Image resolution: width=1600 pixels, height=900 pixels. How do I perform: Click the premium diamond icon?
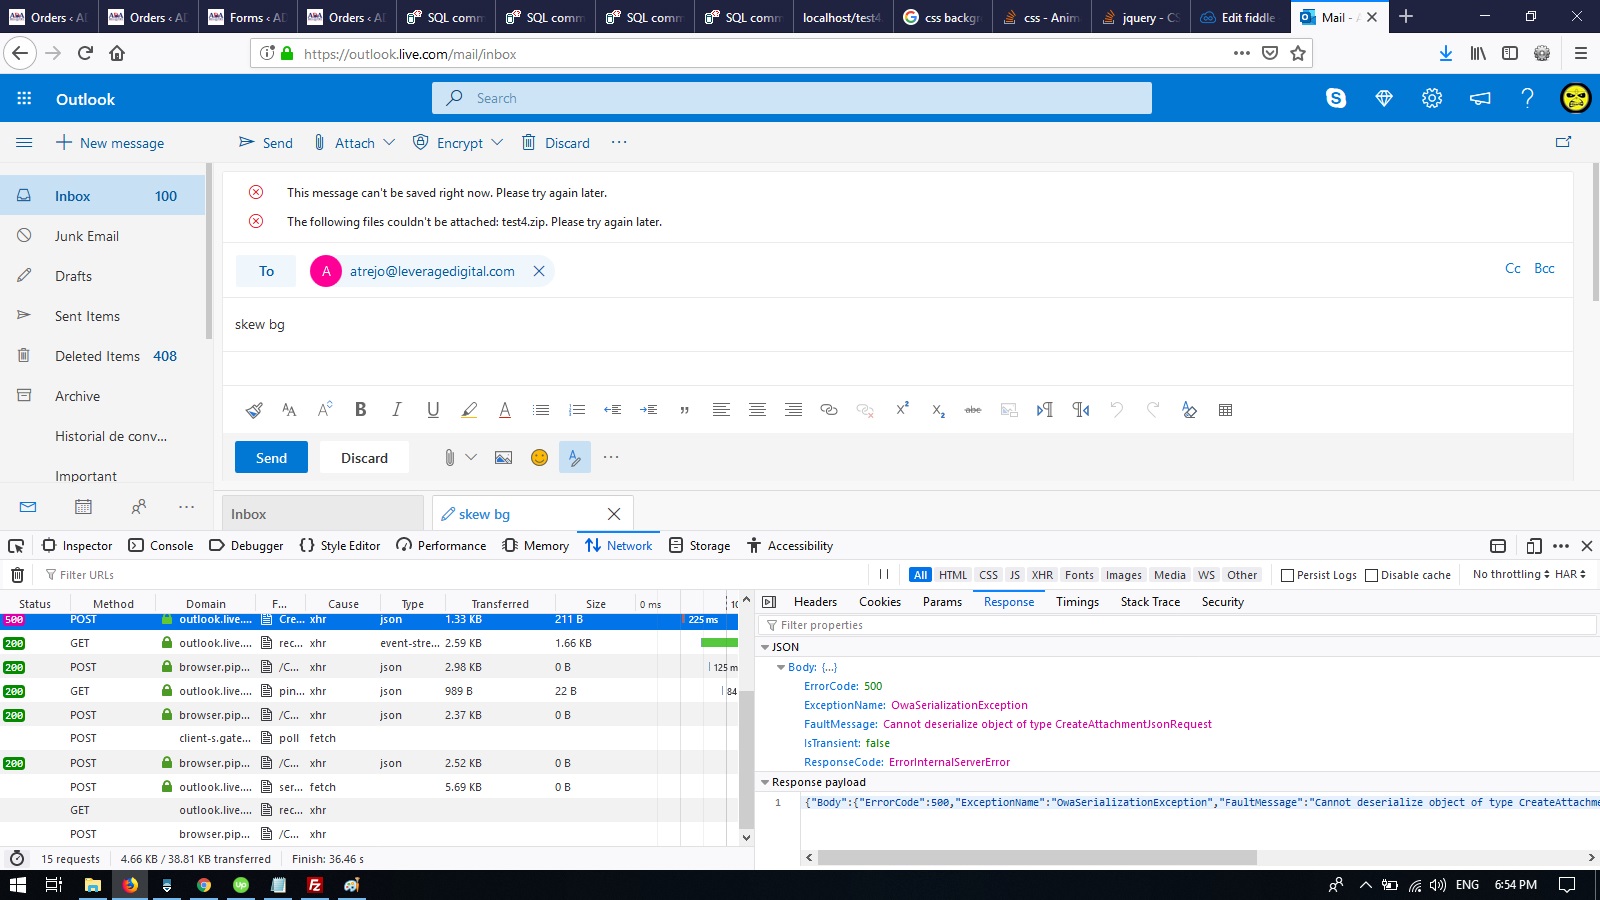1384,98
